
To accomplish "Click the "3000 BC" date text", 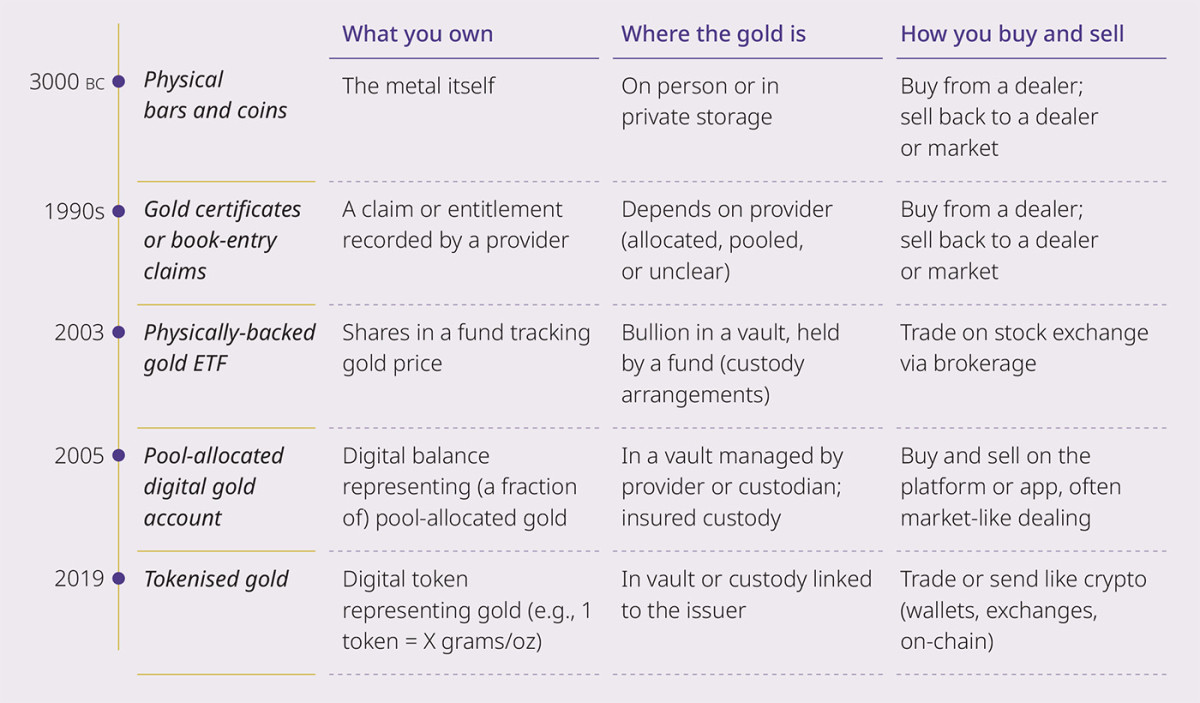I will (x=67, y=82).
